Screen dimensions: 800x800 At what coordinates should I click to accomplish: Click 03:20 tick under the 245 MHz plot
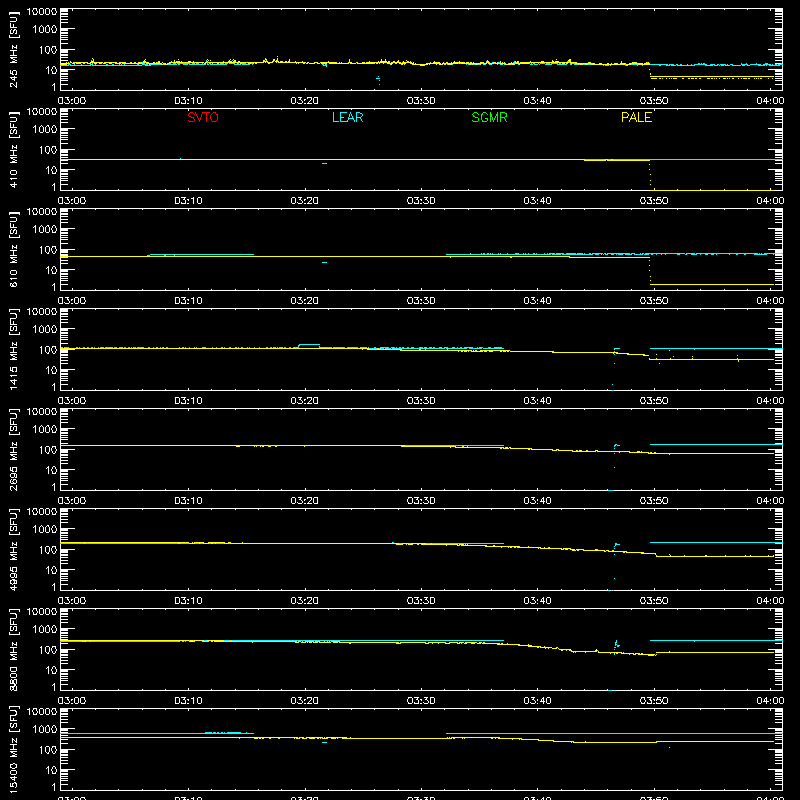[305, 101]
